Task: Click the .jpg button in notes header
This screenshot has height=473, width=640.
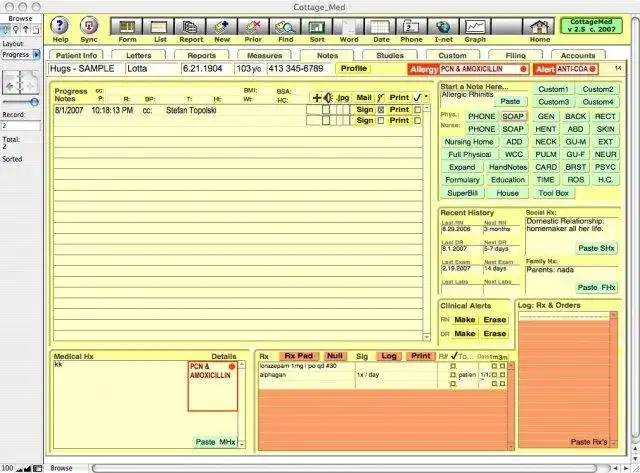Action: (x=343, y=98)
